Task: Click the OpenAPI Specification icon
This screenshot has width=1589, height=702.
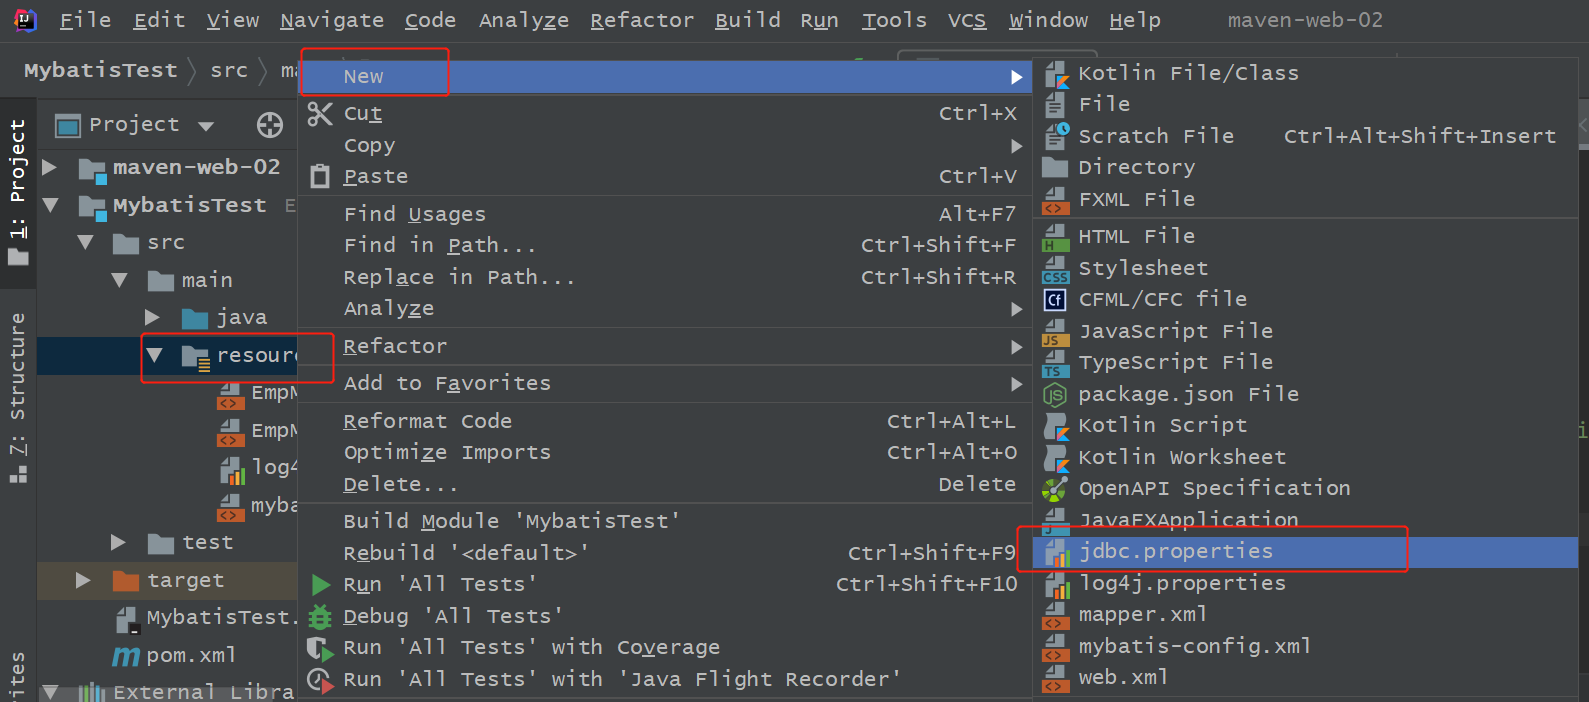Action: point(1056,489)
